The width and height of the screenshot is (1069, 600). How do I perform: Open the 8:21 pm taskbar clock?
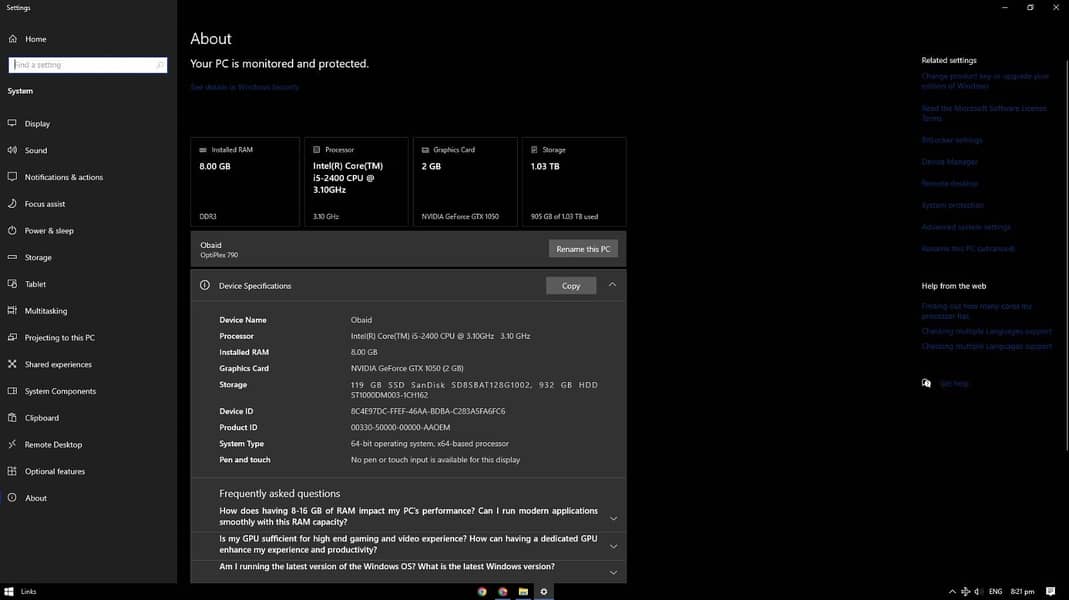point(1022,592)
